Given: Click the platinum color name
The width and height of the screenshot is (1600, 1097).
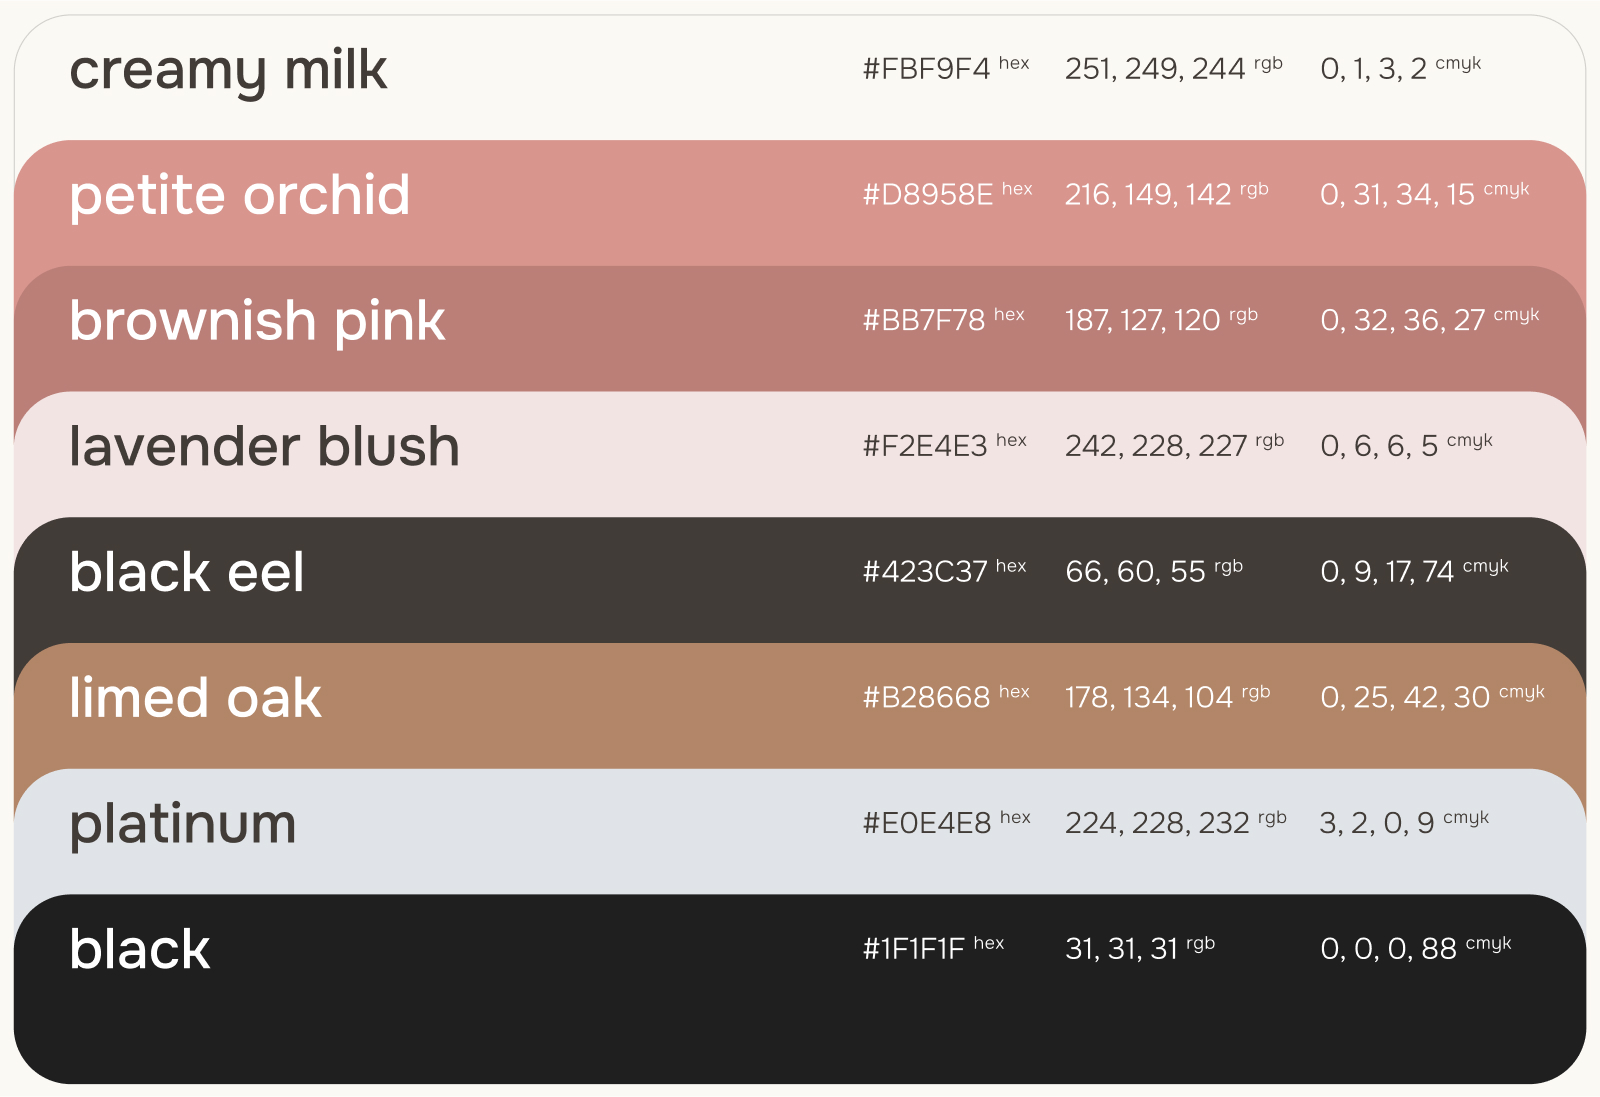Looking at the screenshot, I should tap(183, 824).
